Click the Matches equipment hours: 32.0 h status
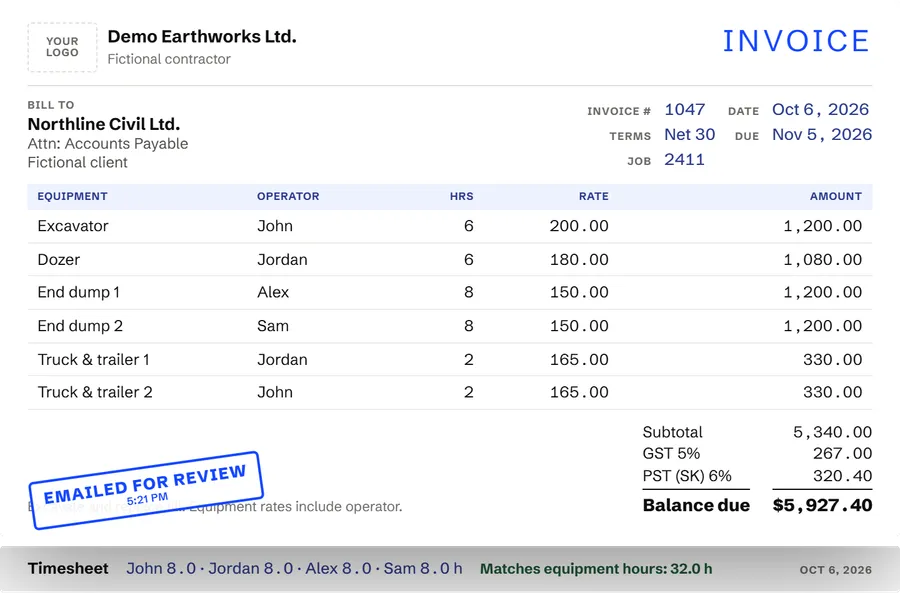The height and width of the screenshot is (593, 900). coord(596,569)
